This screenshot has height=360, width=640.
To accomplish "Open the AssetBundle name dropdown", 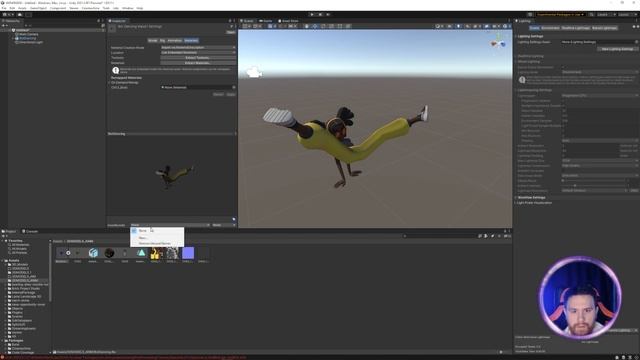I will coord(170,225).
